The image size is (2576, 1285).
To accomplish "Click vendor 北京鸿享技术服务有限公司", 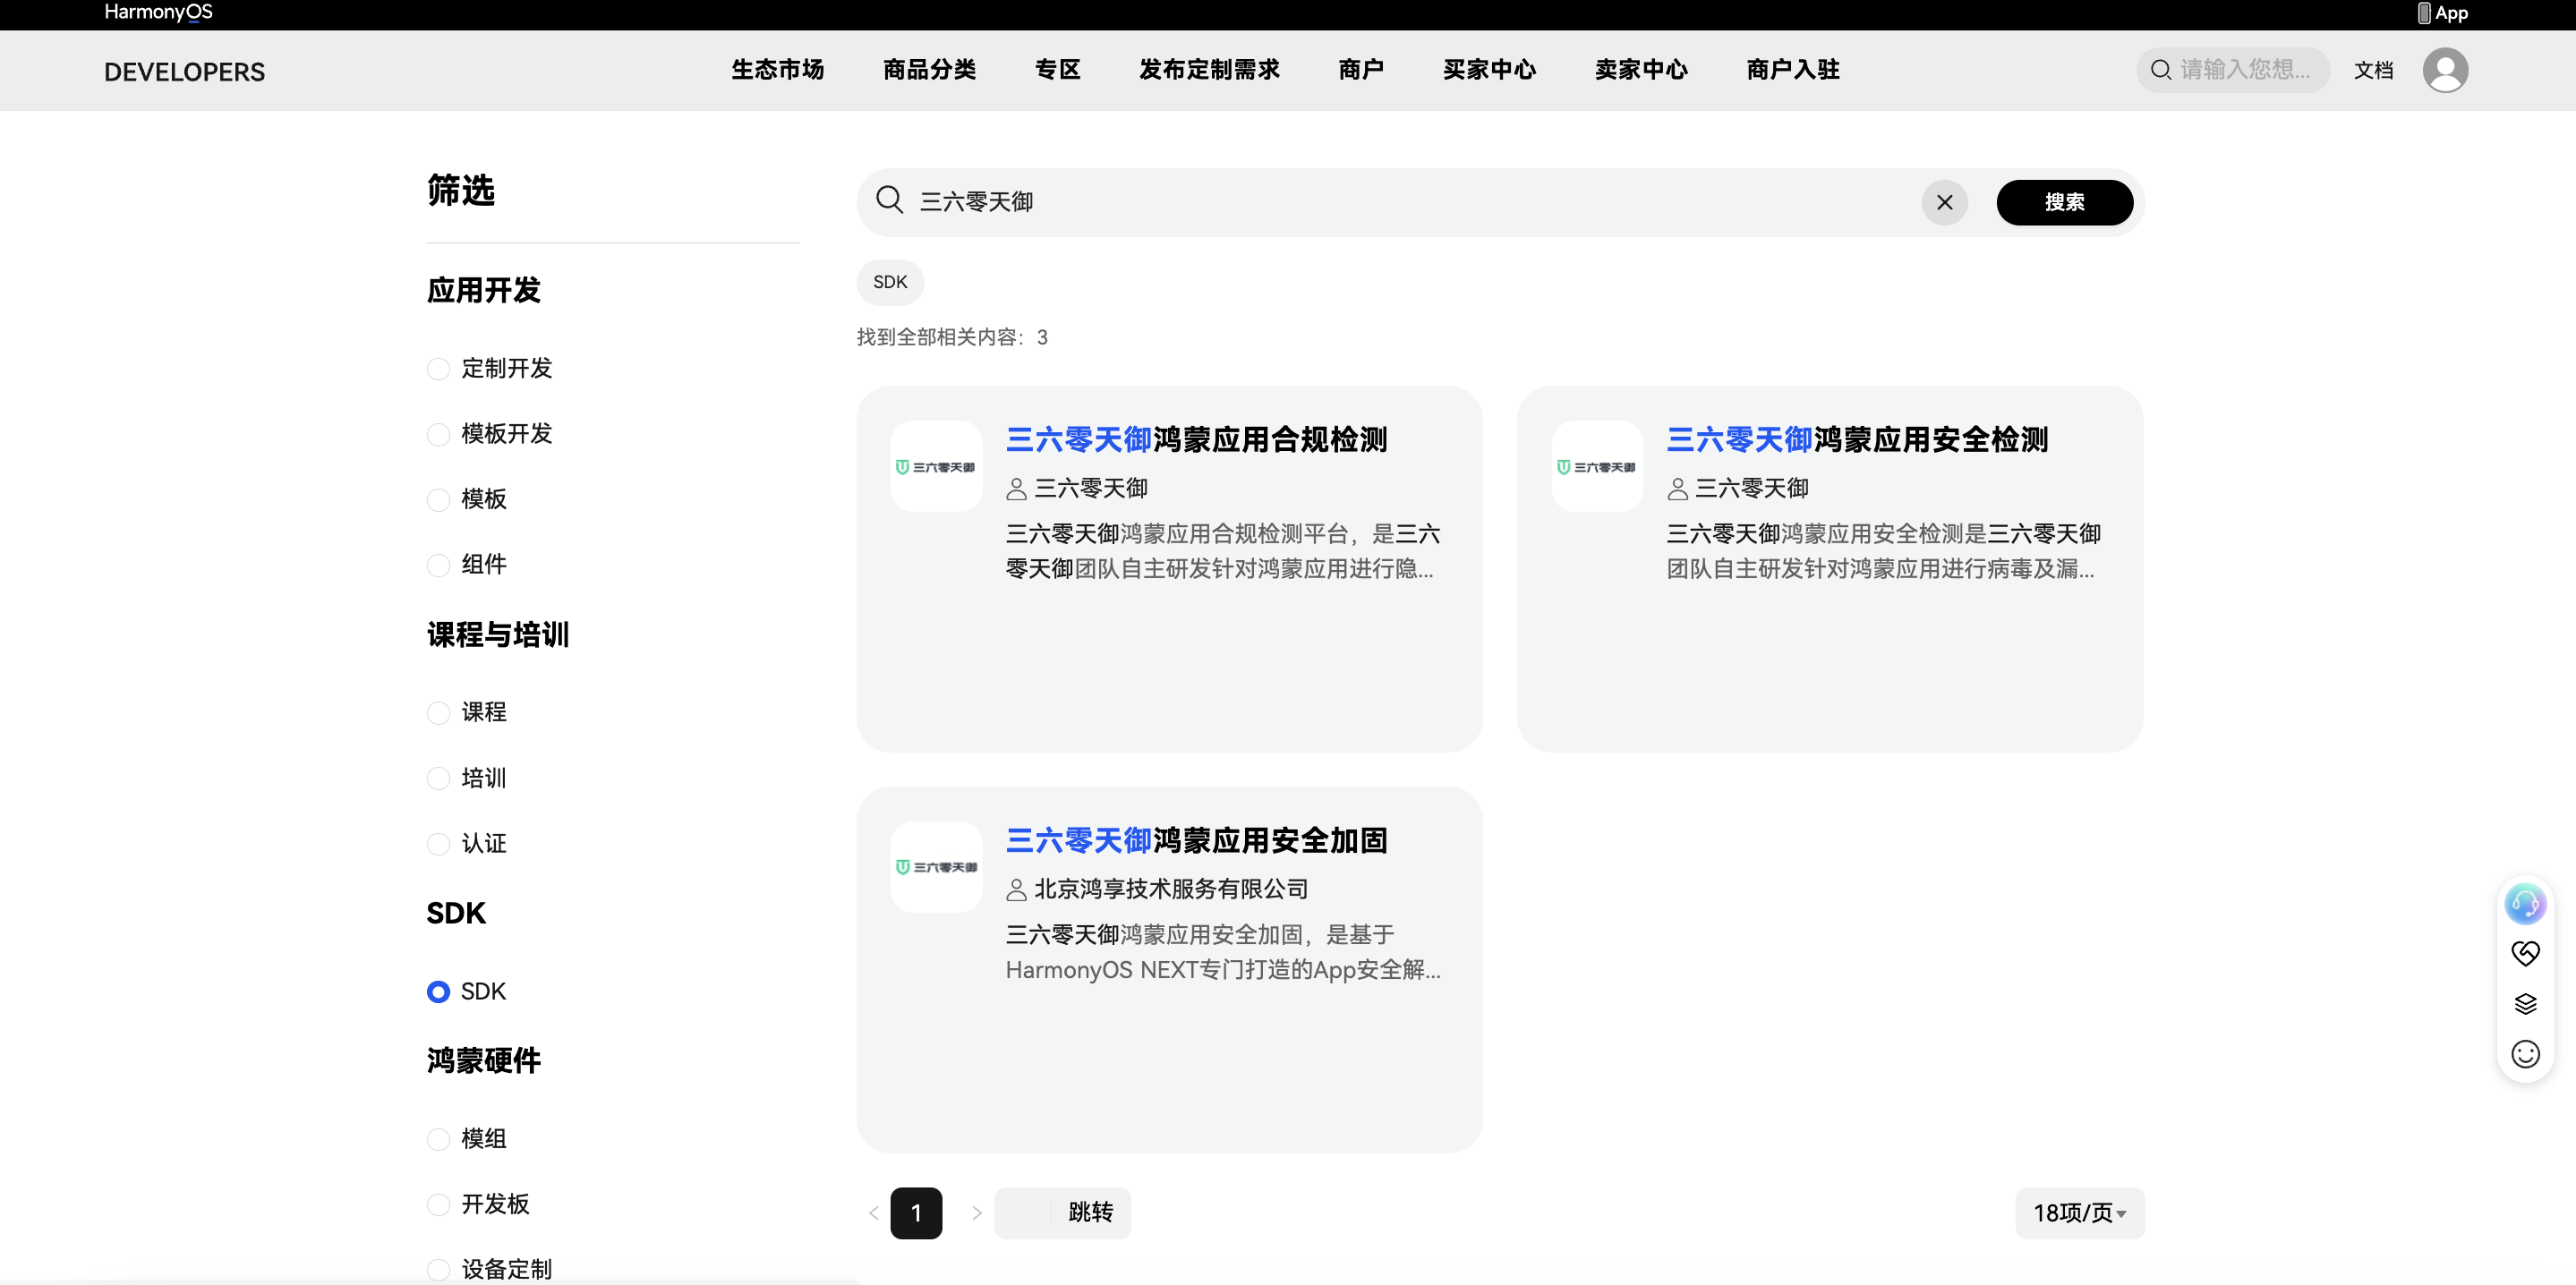I will point(1171,888).
